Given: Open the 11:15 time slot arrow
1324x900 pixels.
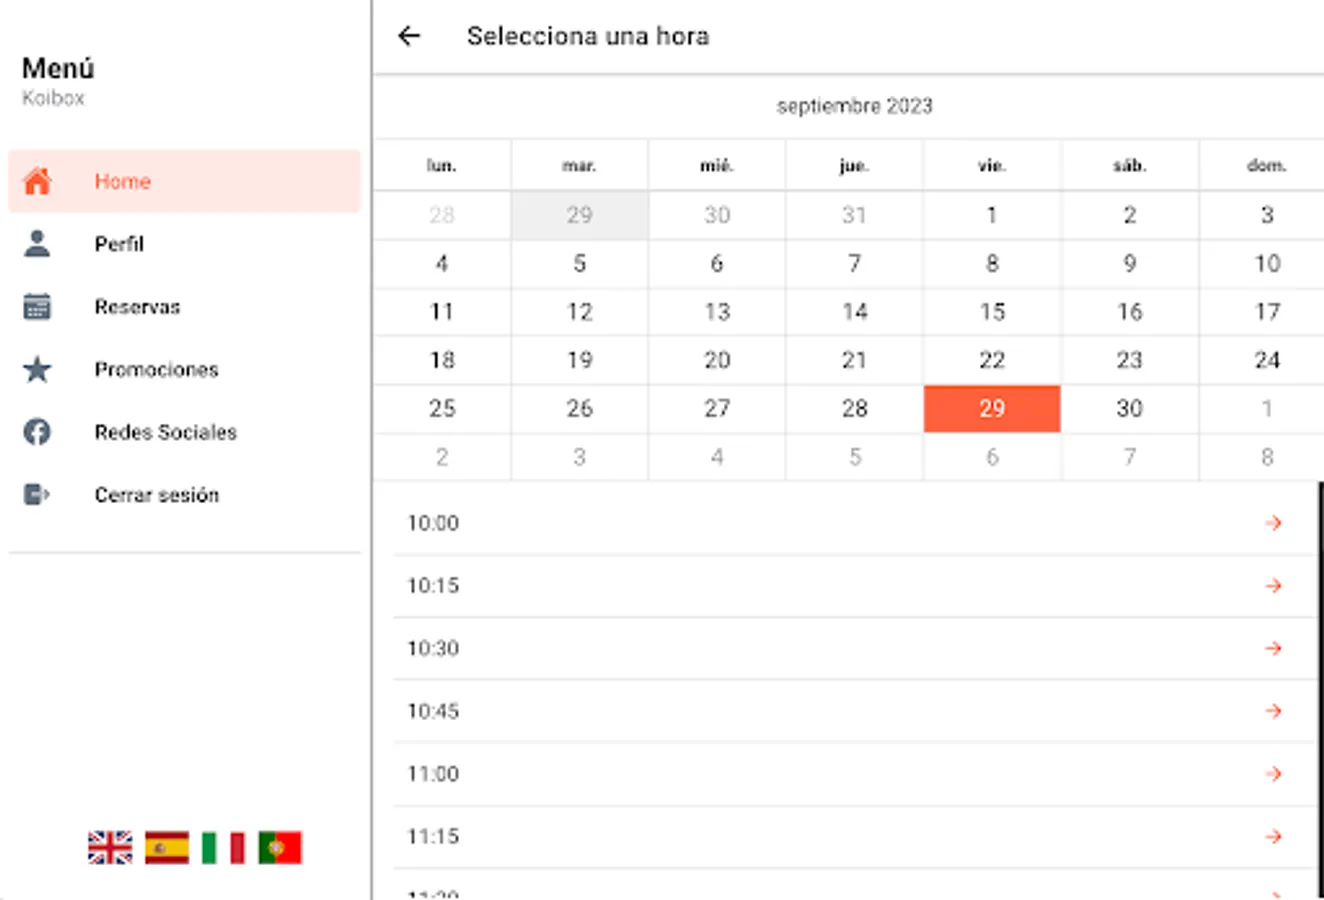Looking at the screenshot, I should 1273,836.
